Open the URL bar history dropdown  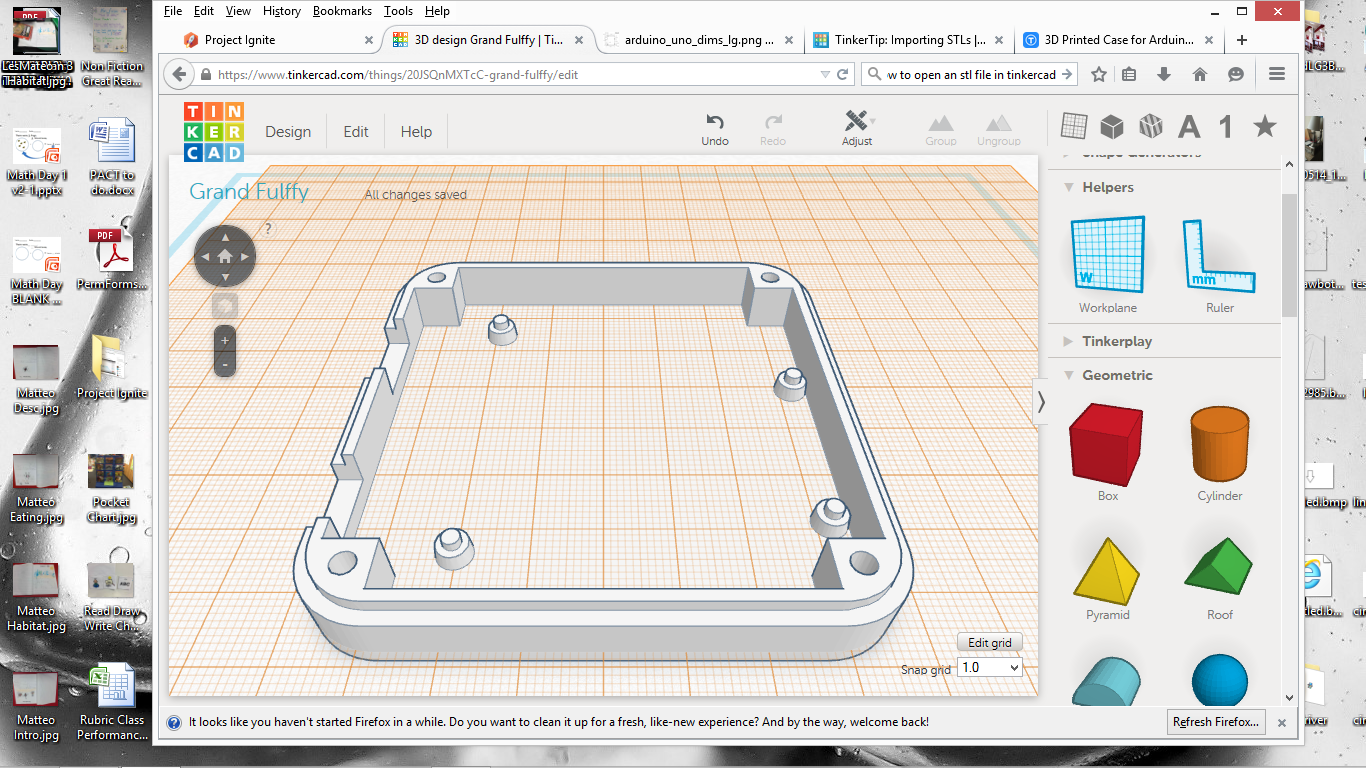[x=825, y=74]
